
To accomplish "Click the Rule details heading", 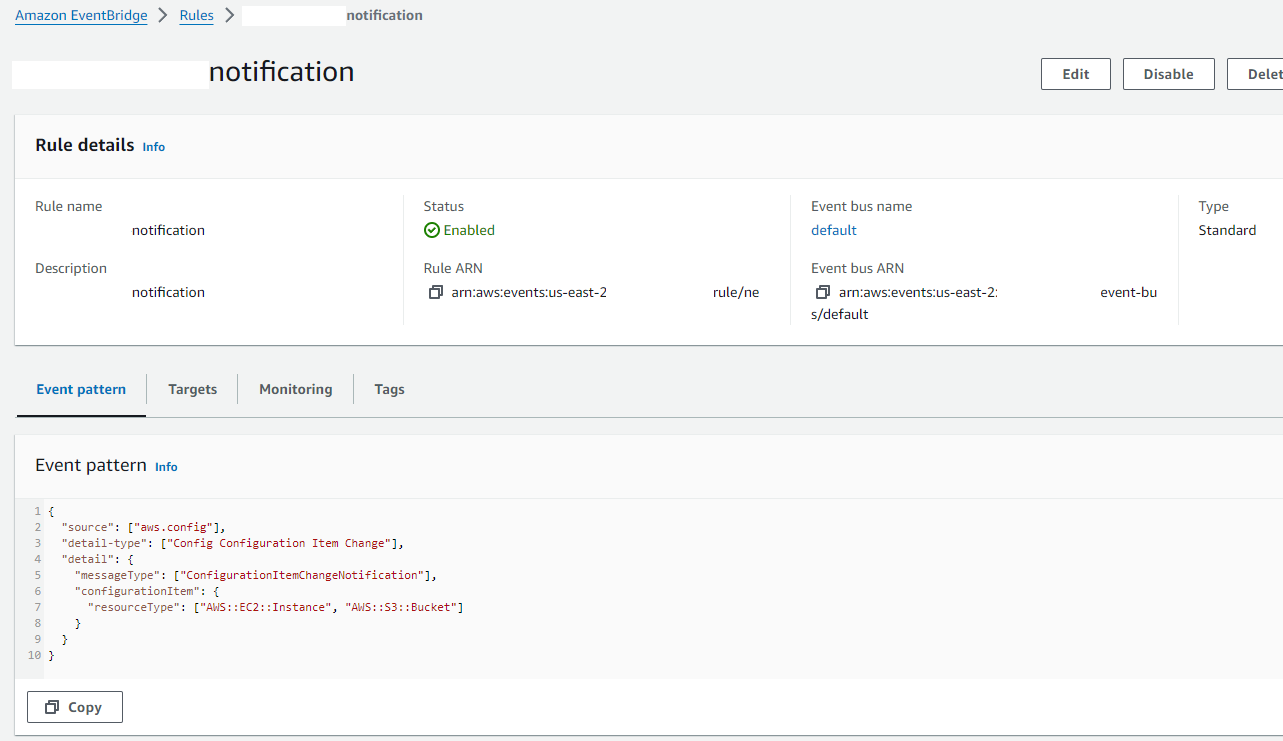I will (x=85, y=145).
